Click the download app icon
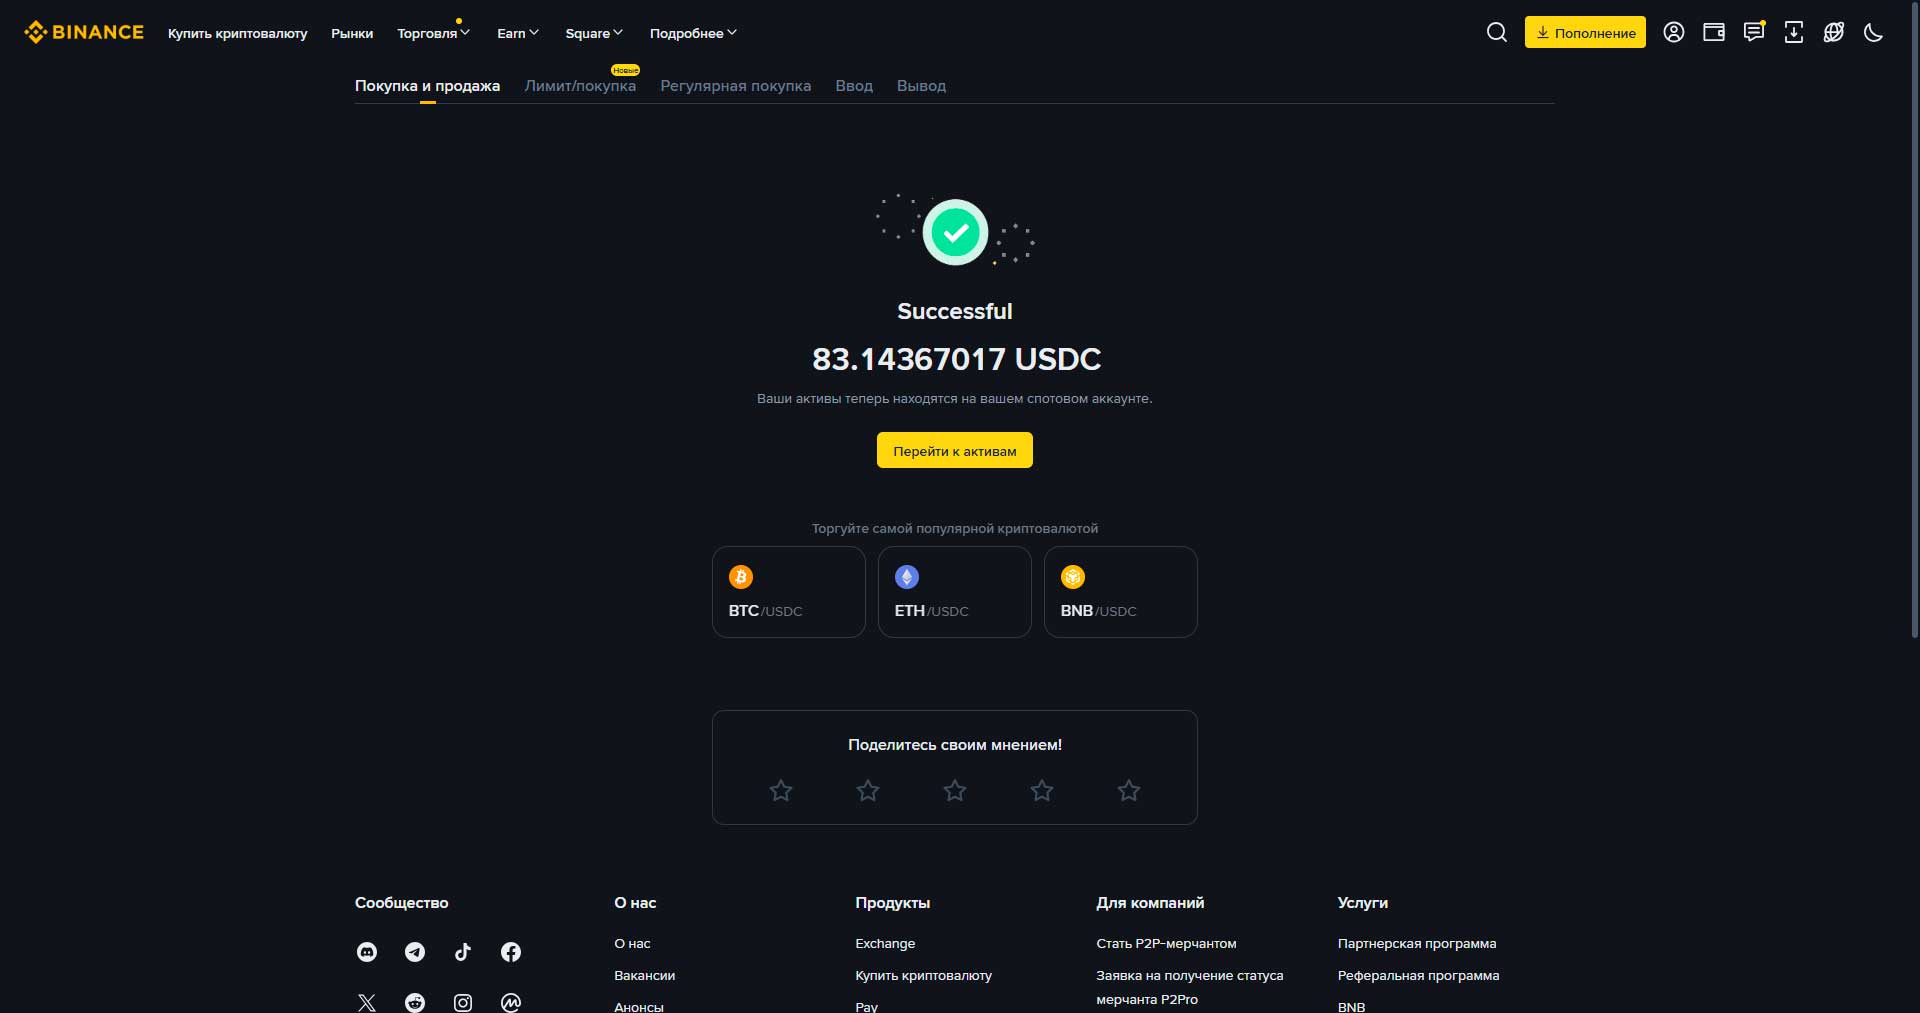The image size is (1920, 1013). (1793, 32)
